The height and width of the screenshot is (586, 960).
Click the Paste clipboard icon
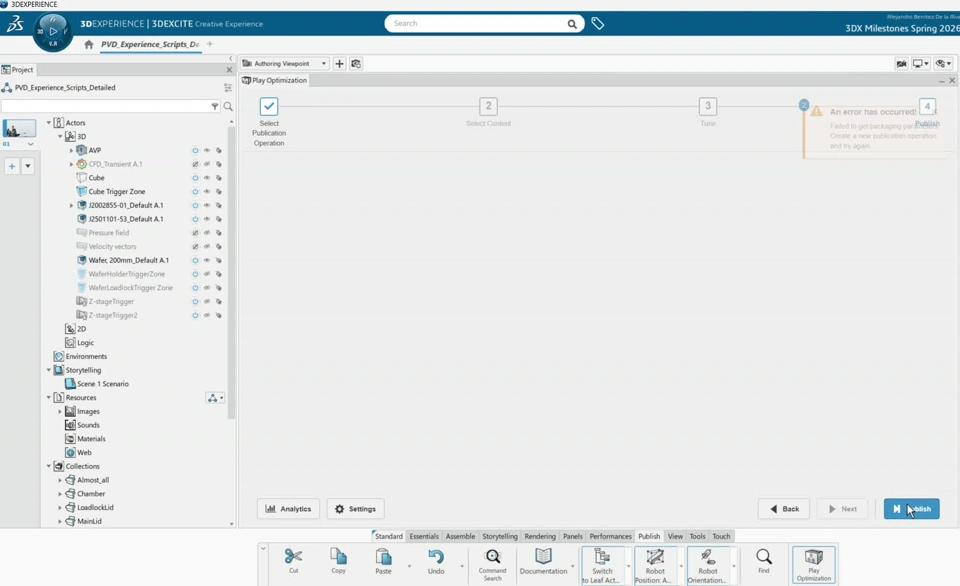click(x=383, y=557)
